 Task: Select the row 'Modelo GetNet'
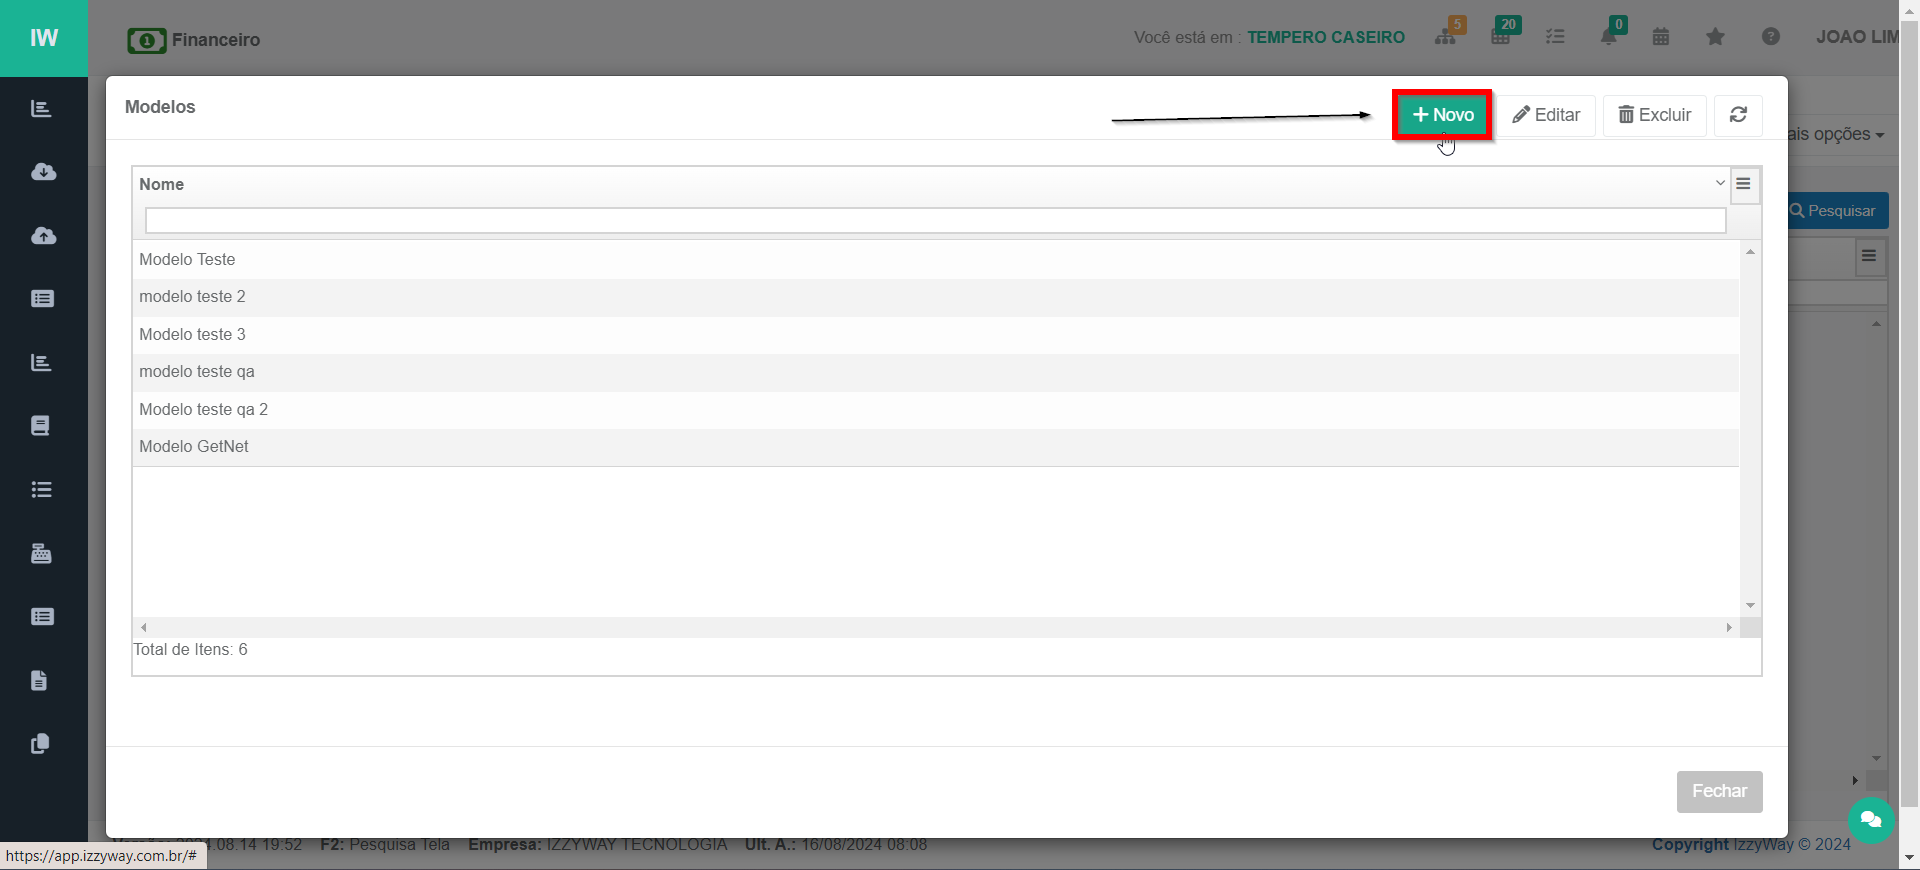pyautogui.click(x=936, y=447)
